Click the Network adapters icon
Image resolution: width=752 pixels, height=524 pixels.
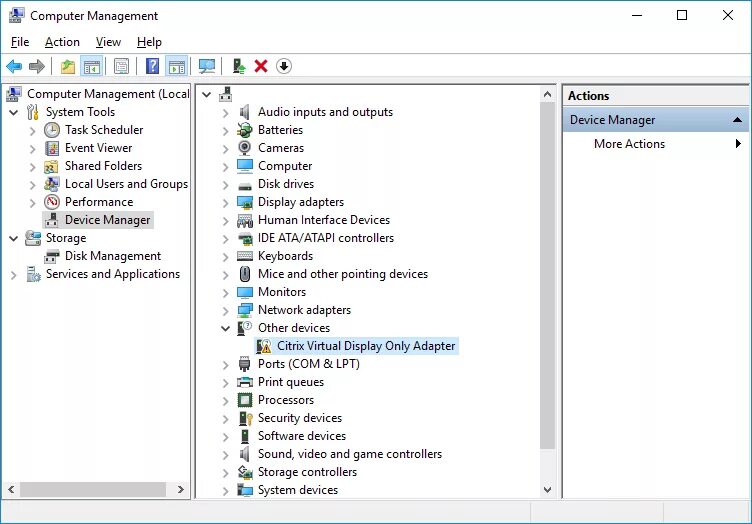[x=245, y=310]
